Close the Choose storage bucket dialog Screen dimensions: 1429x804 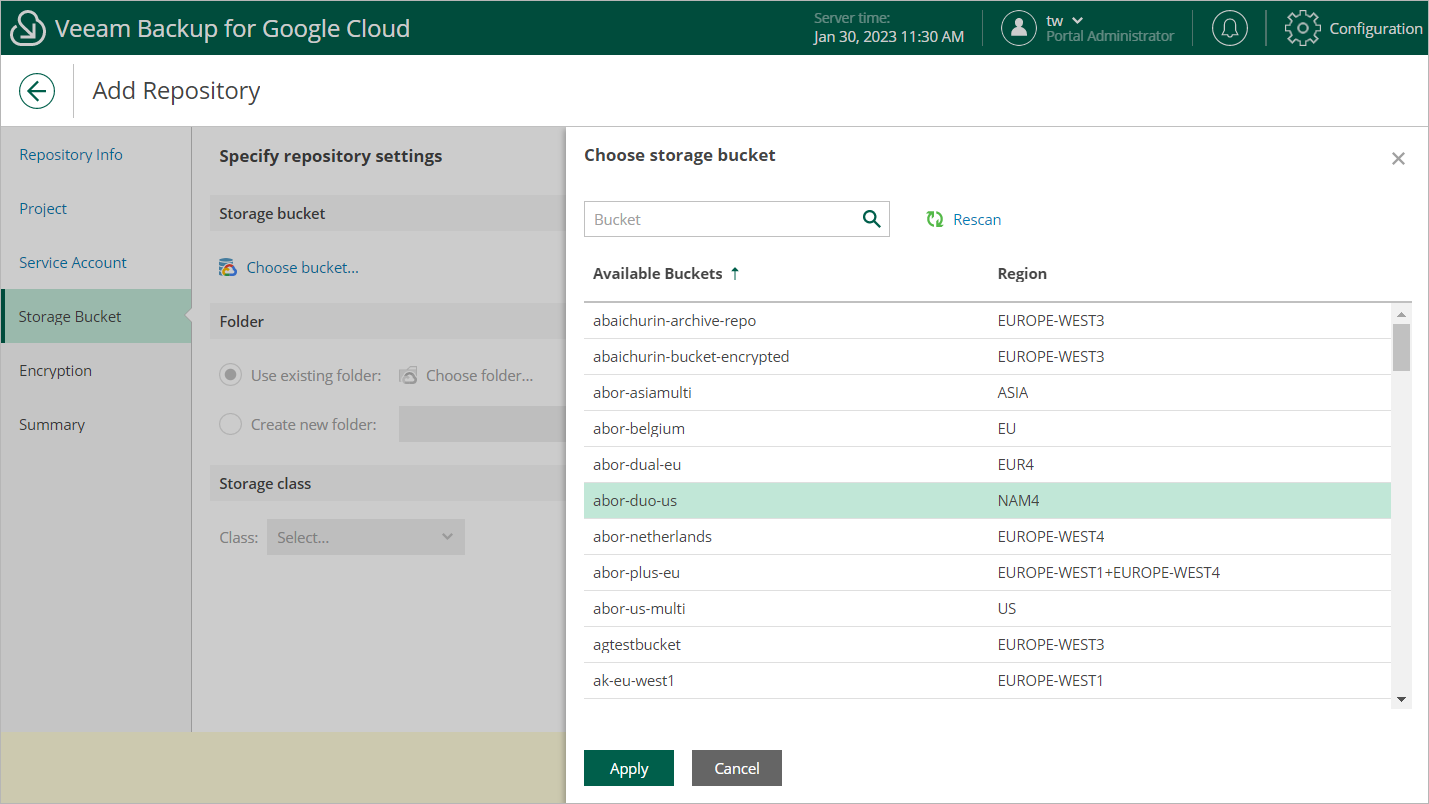tap(1398, 159)
